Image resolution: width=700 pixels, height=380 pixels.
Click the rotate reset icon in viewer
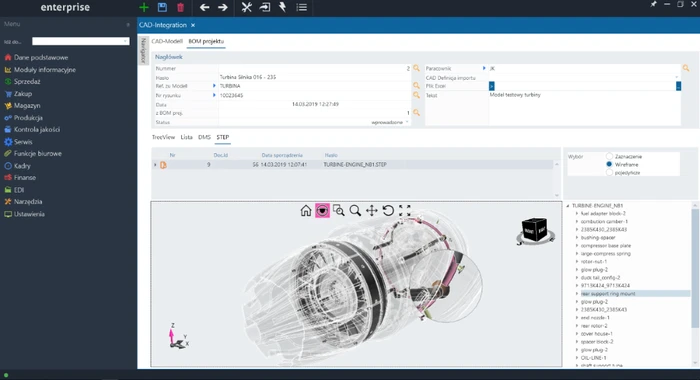click(388, 210)
